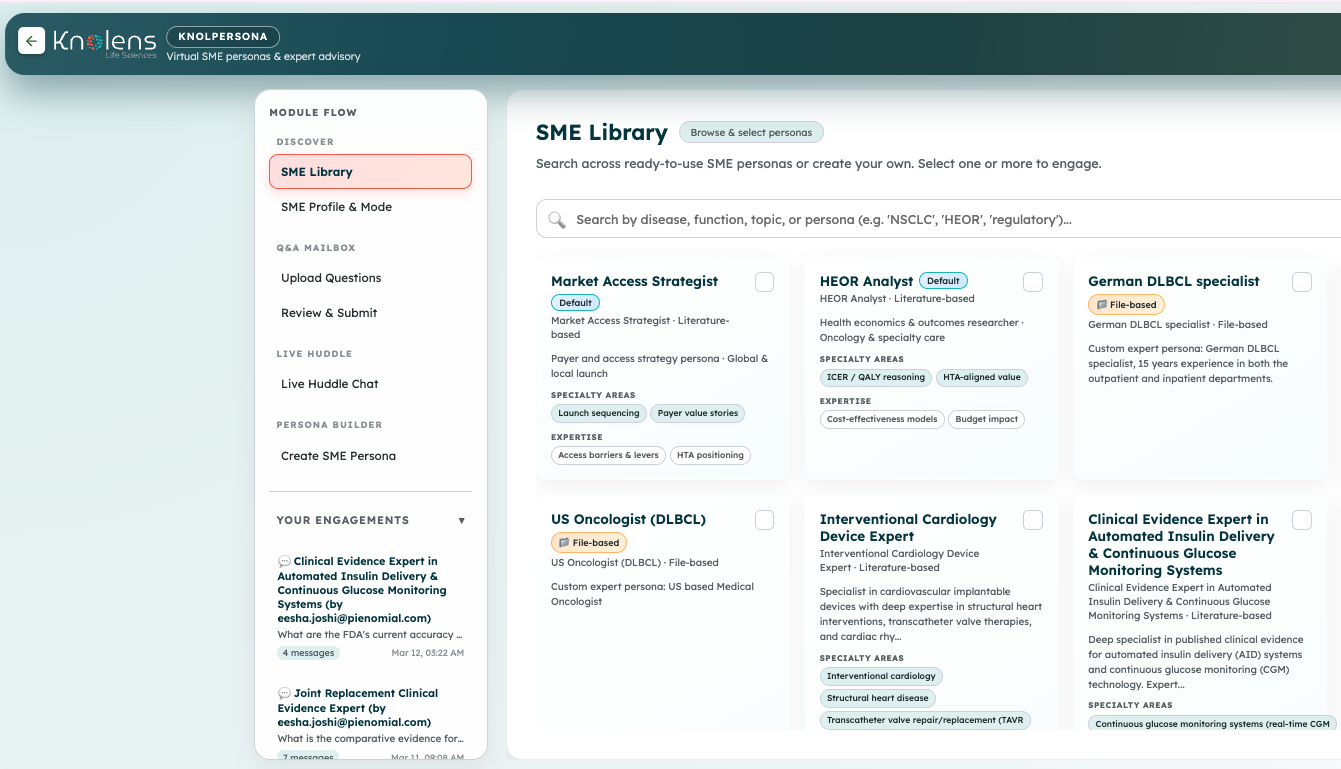Click File-based badge on German DLBCL specialist
The height and width of the screenshot is (769, 1341).
coord(1126,305)
